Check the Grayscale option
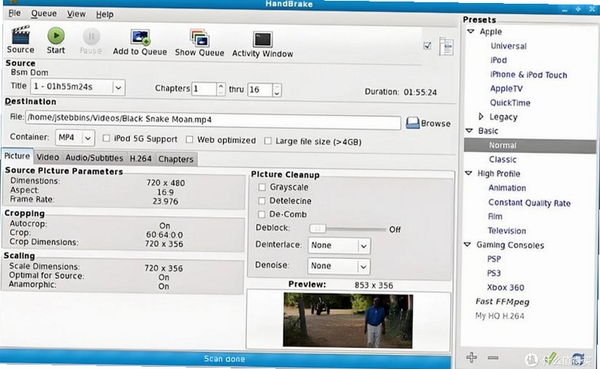This screenshot has height=369, width=600. pos(262,187)
